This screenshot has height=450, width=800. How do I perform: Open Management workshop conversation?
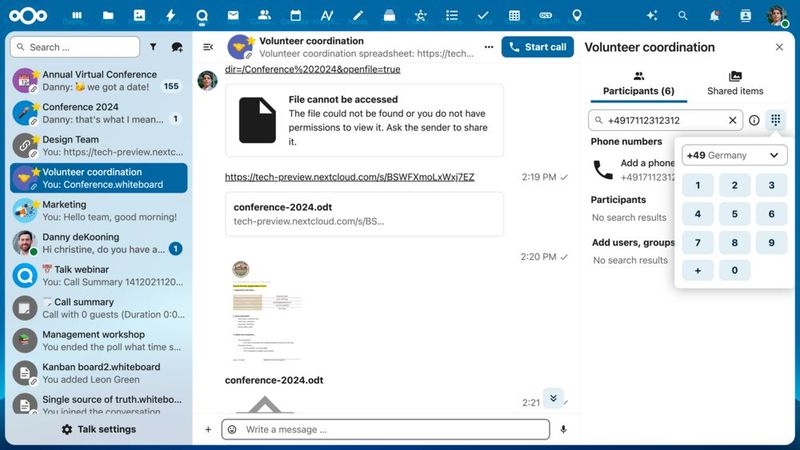(99, 341)
